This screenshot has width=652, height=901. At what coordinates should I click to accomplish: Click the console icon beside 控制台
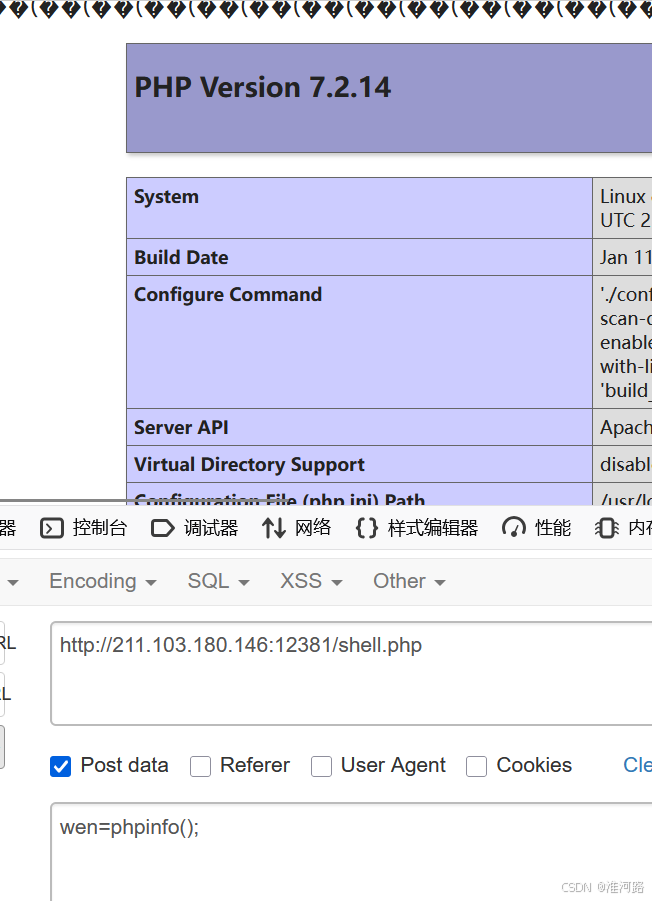click(x=52, y=528)
